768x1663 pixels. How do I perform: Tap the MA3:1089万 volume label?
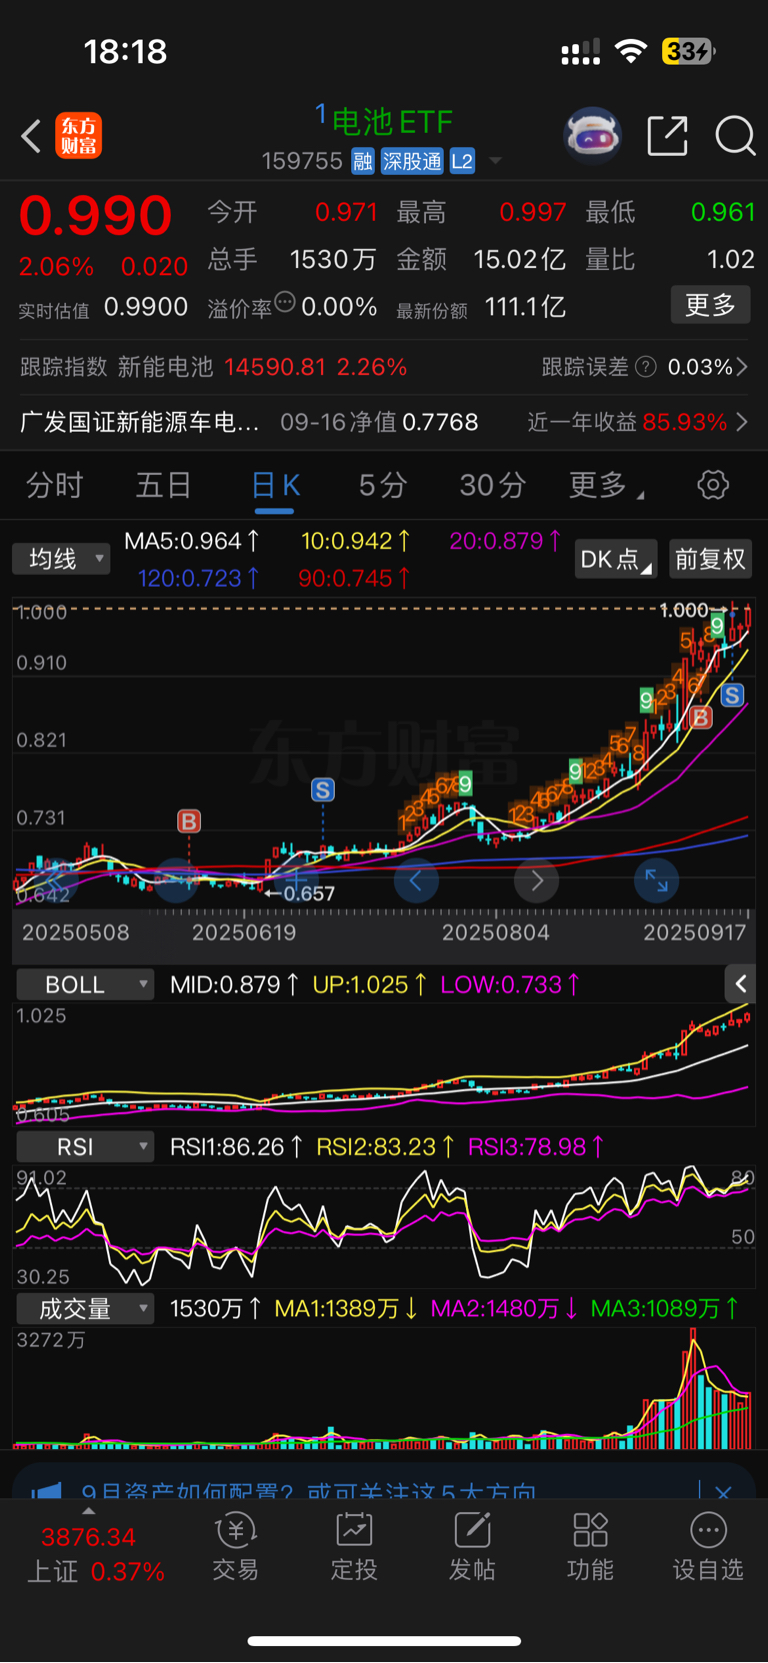(665, 1308)
